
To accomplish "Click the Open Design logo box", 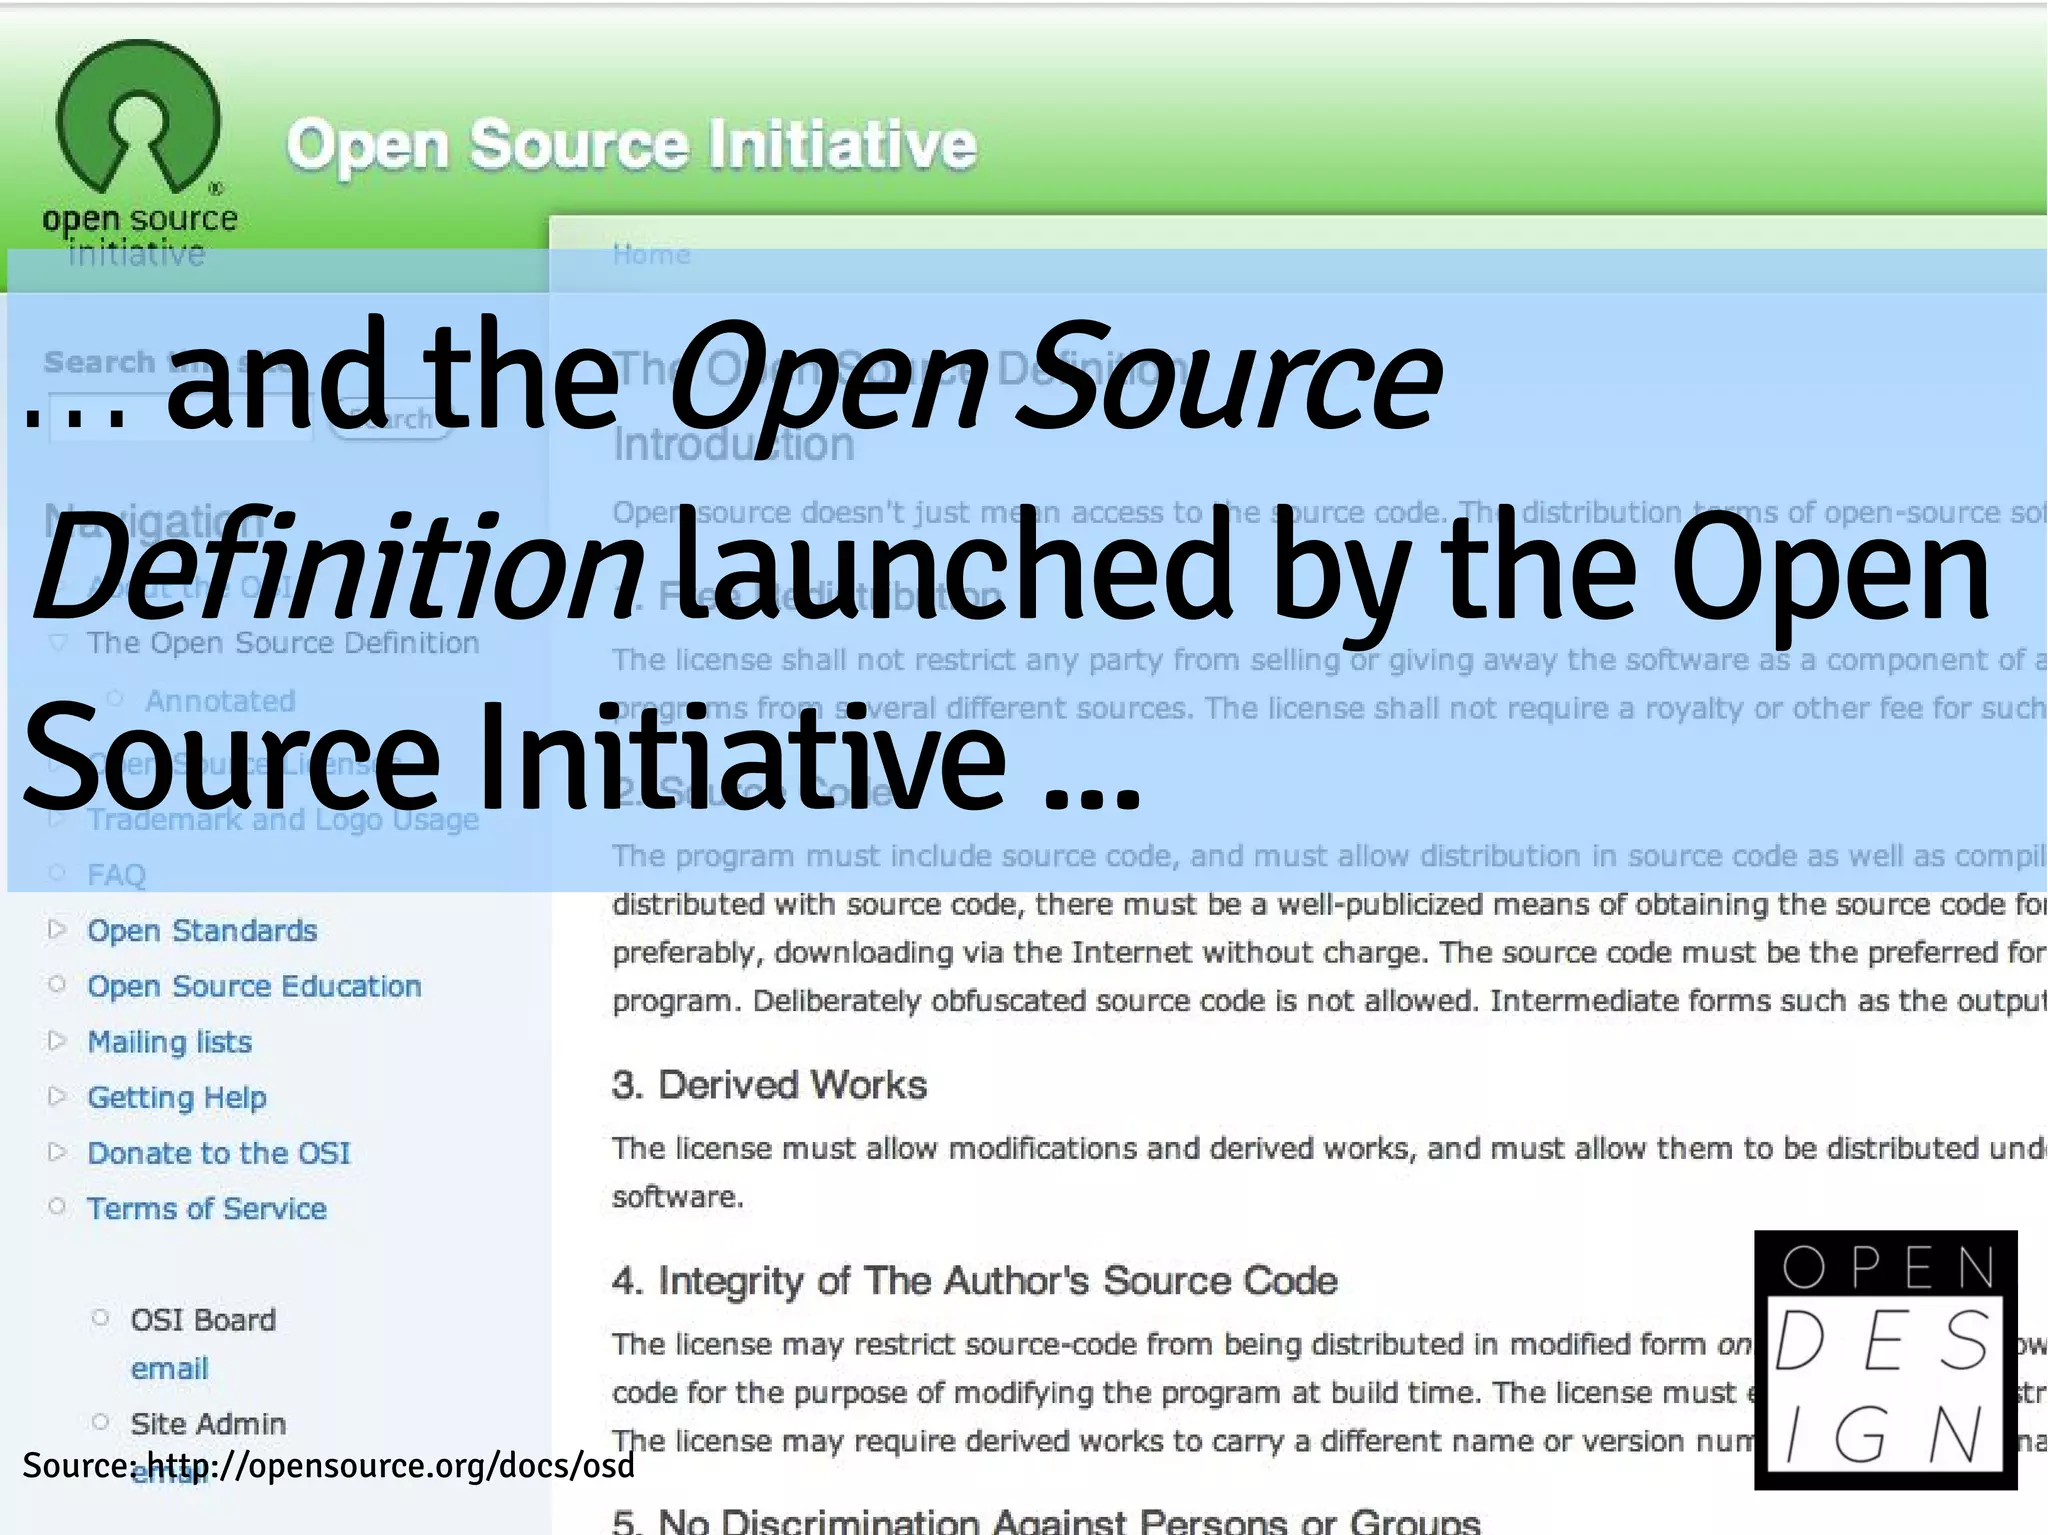I will (x=1886, y=1360).
